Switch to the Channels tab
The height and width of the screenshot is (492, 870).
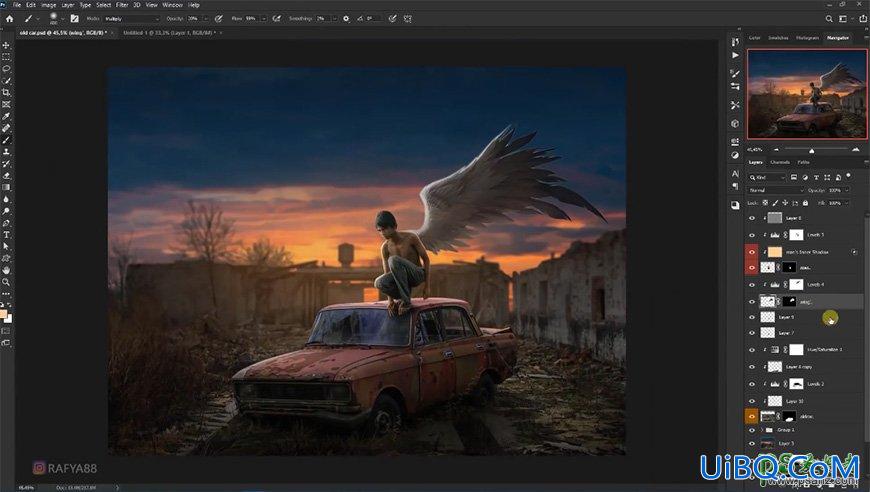[x=780, y=163]
